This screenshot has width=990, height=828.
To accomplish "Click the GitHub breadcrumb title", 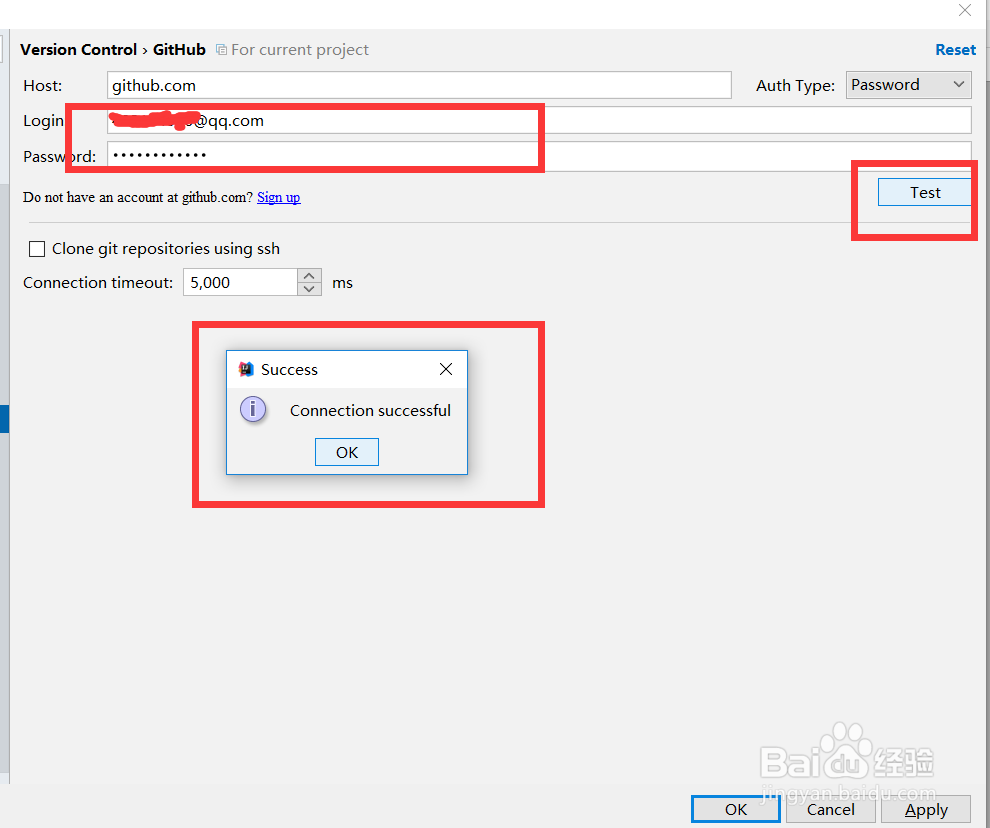I will (x=179, y=50).
